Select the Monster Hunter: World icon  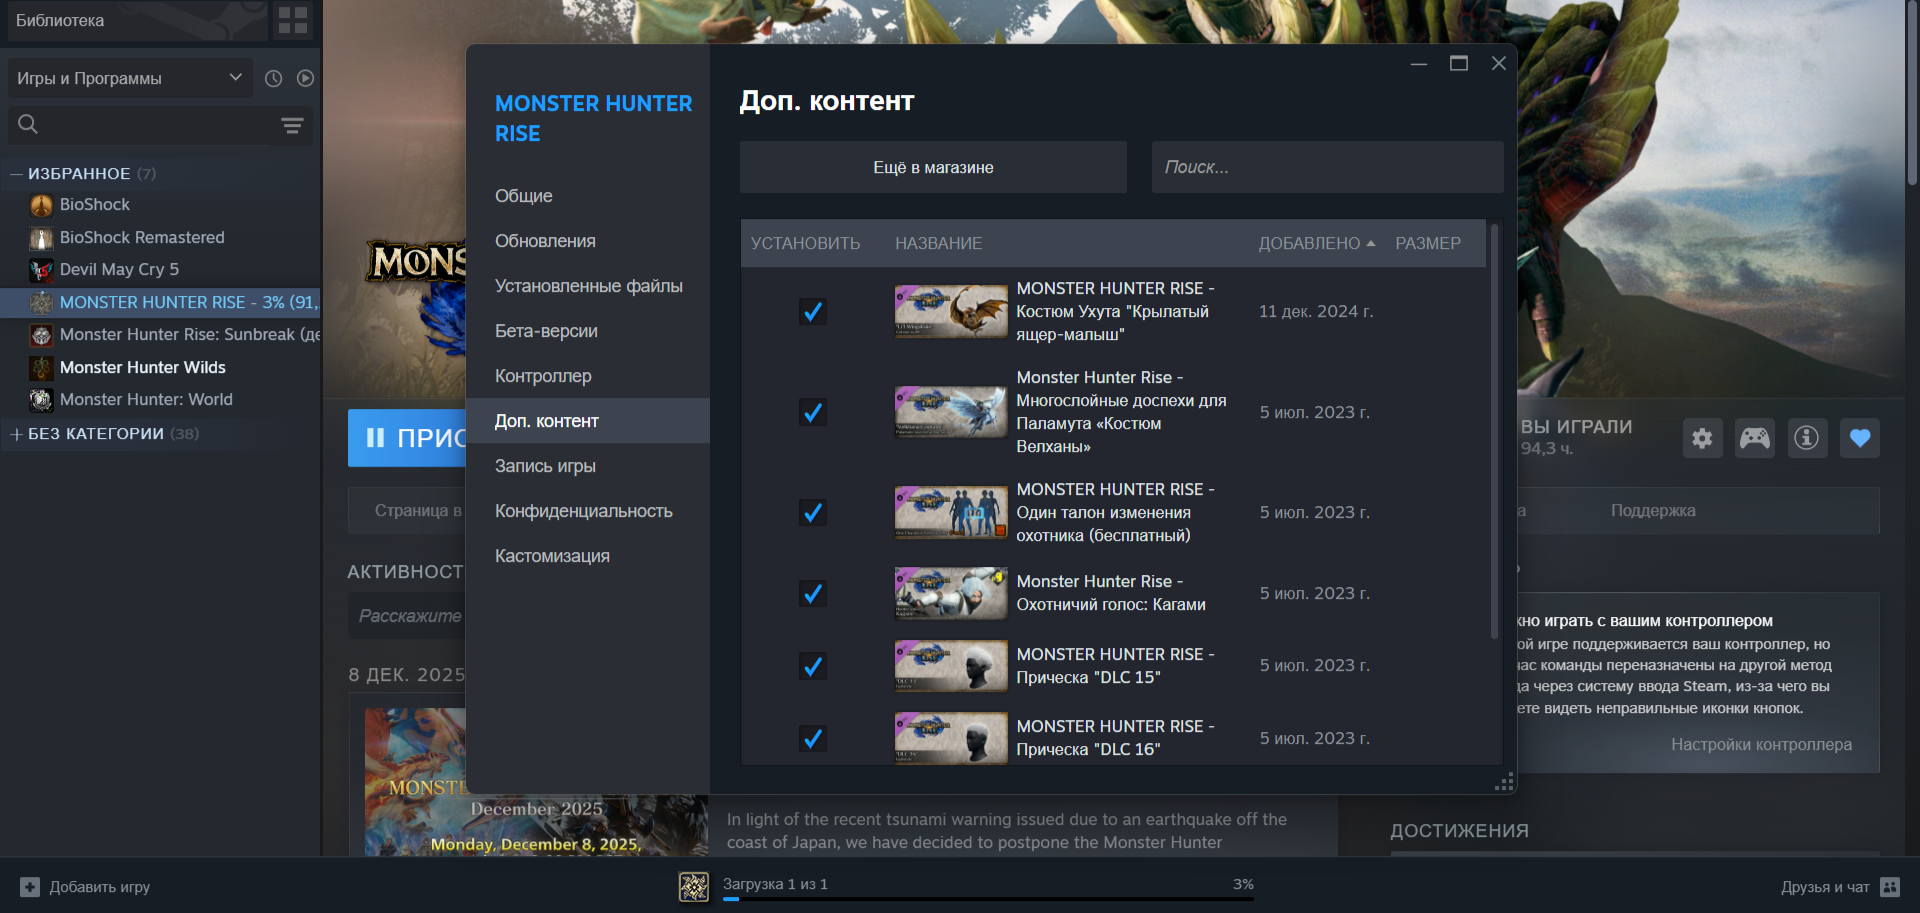[x=41, y=400]
